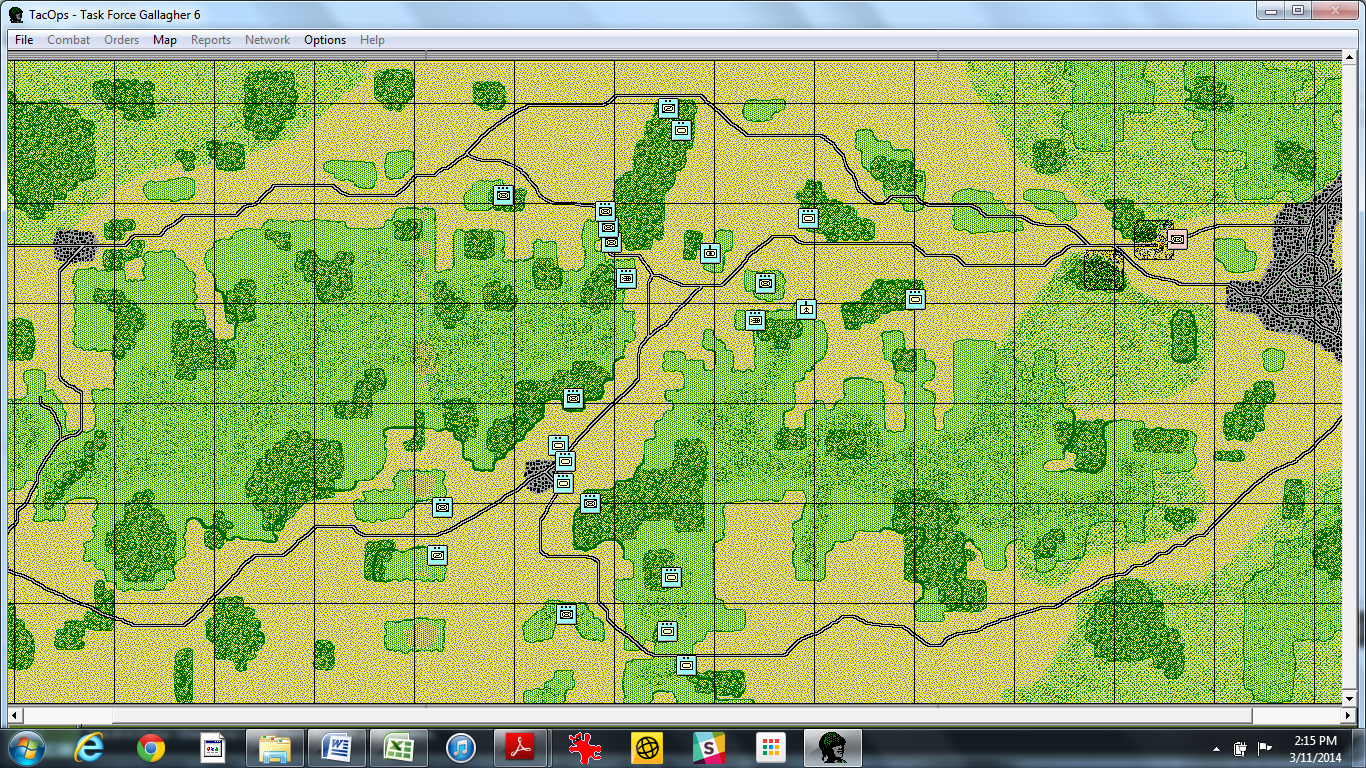
Task: Click the horizontal map scrollbar thumb
Action: click(x=681, y=716)
